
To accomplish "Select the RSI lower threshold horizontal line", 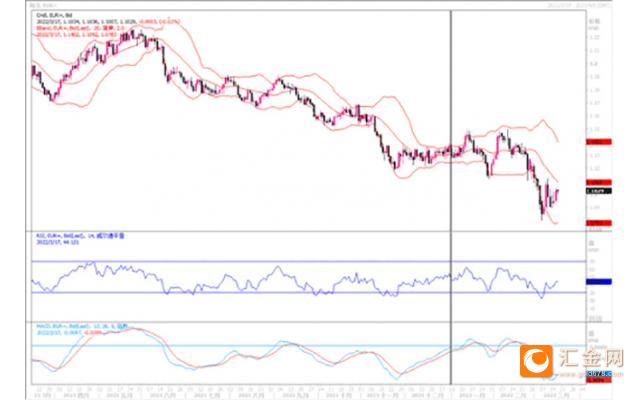I will point(309,292).
